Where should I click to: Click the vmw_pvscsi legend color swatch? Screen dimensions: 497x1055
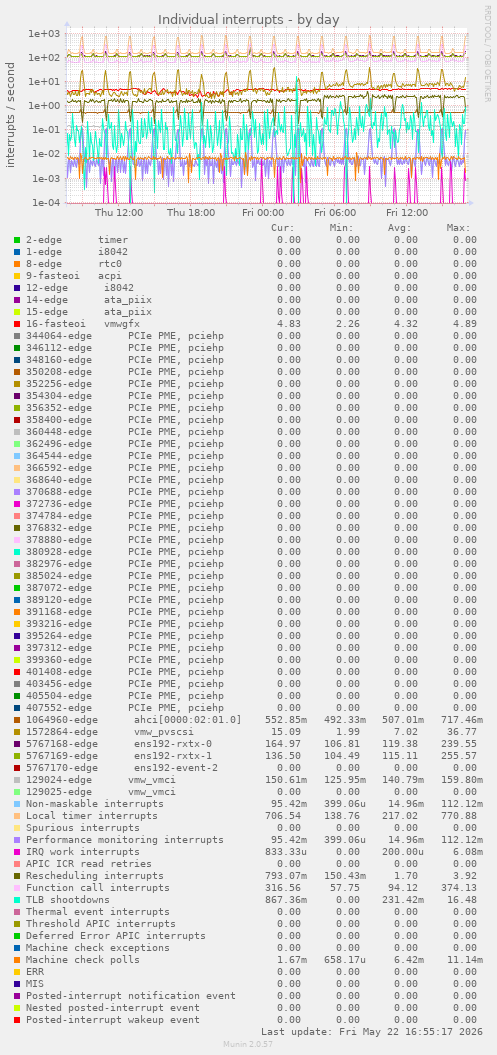point(17,732)
